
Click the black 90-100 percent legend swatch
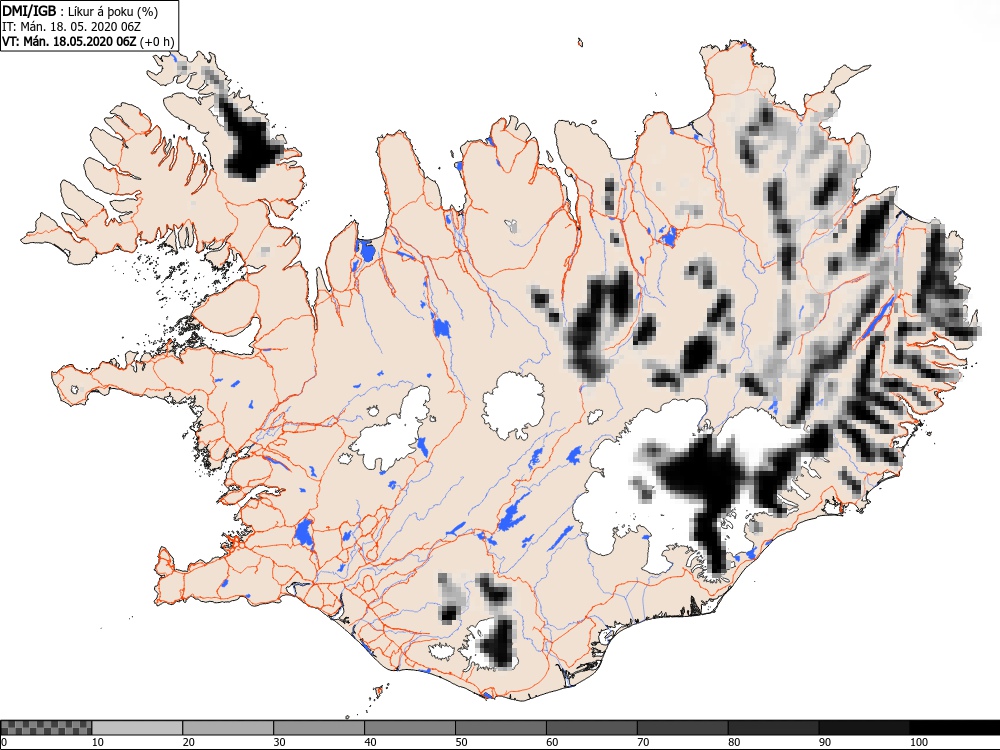[x=864, y=728]
